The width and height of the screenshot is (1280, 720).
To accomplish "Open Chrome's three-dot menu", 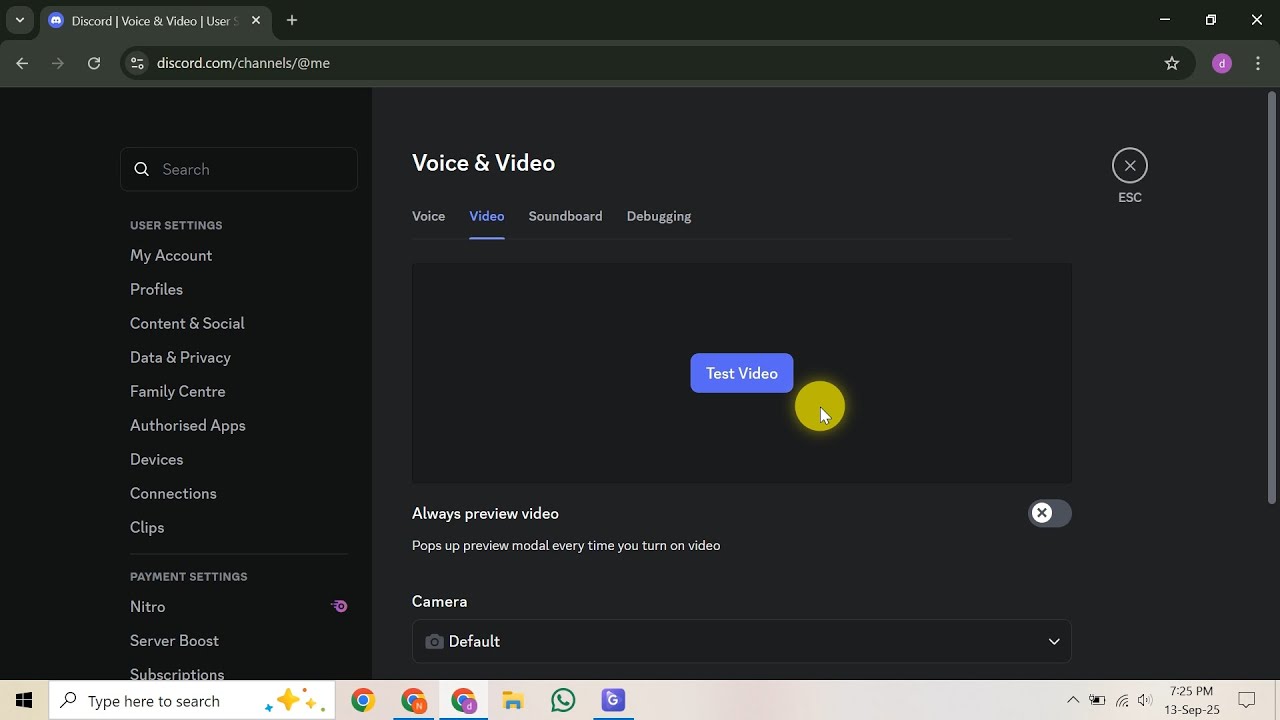I will [x=1258, y=63].
